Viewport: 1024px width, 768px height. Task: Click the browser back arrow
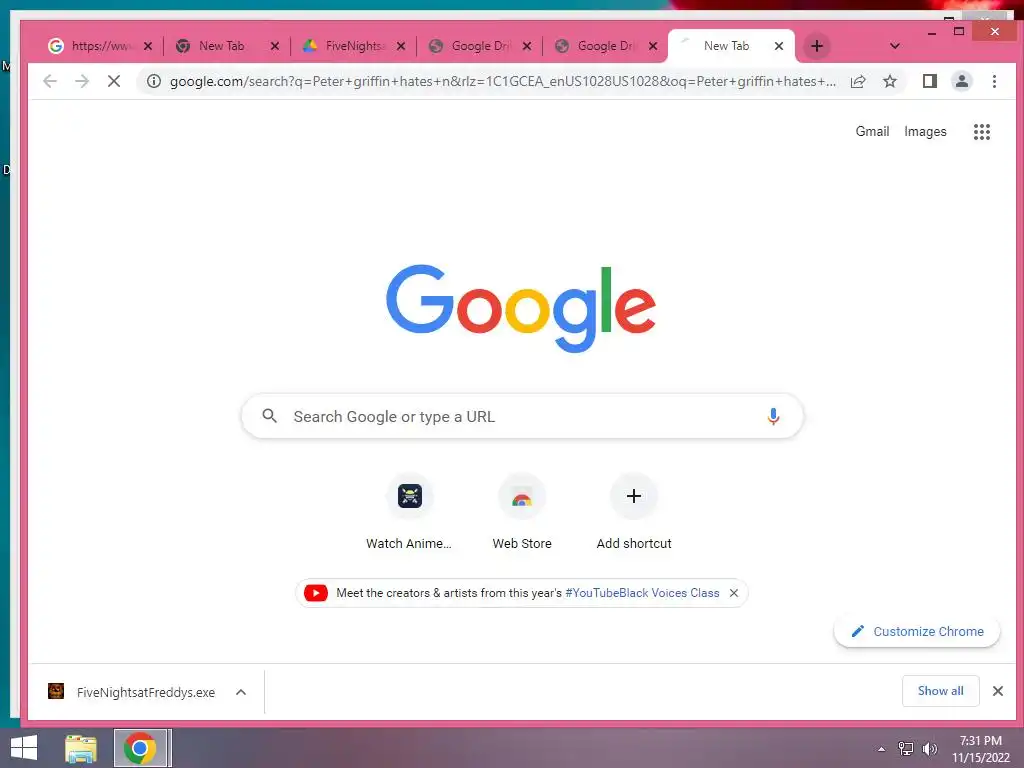[50, 81]
